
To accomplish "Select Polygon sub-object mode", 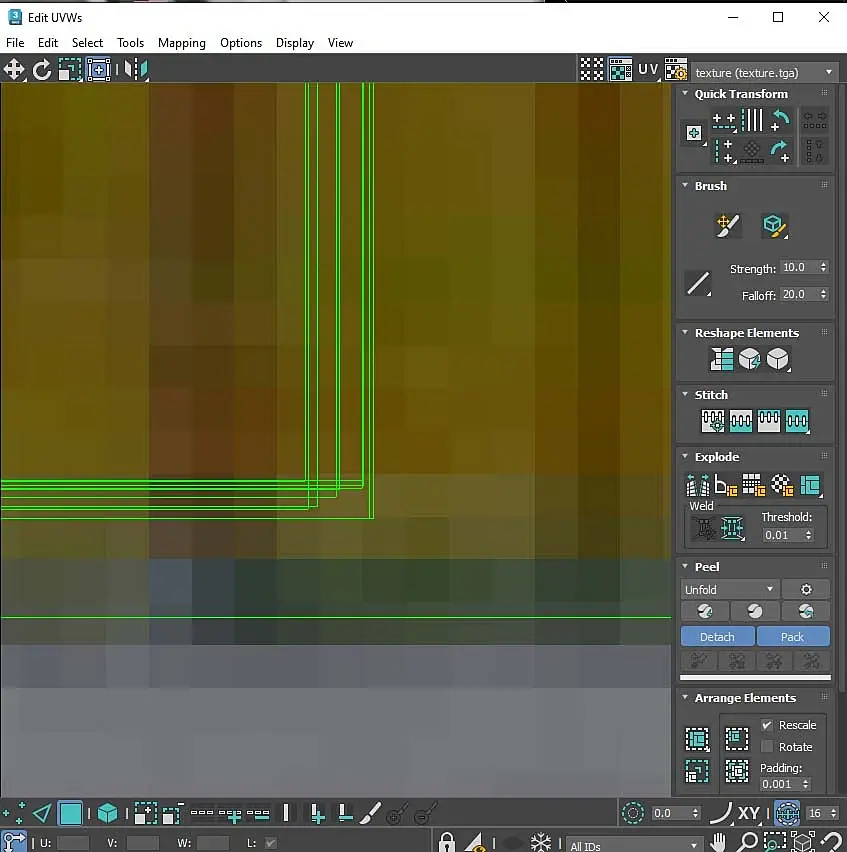I will (70, 813).
